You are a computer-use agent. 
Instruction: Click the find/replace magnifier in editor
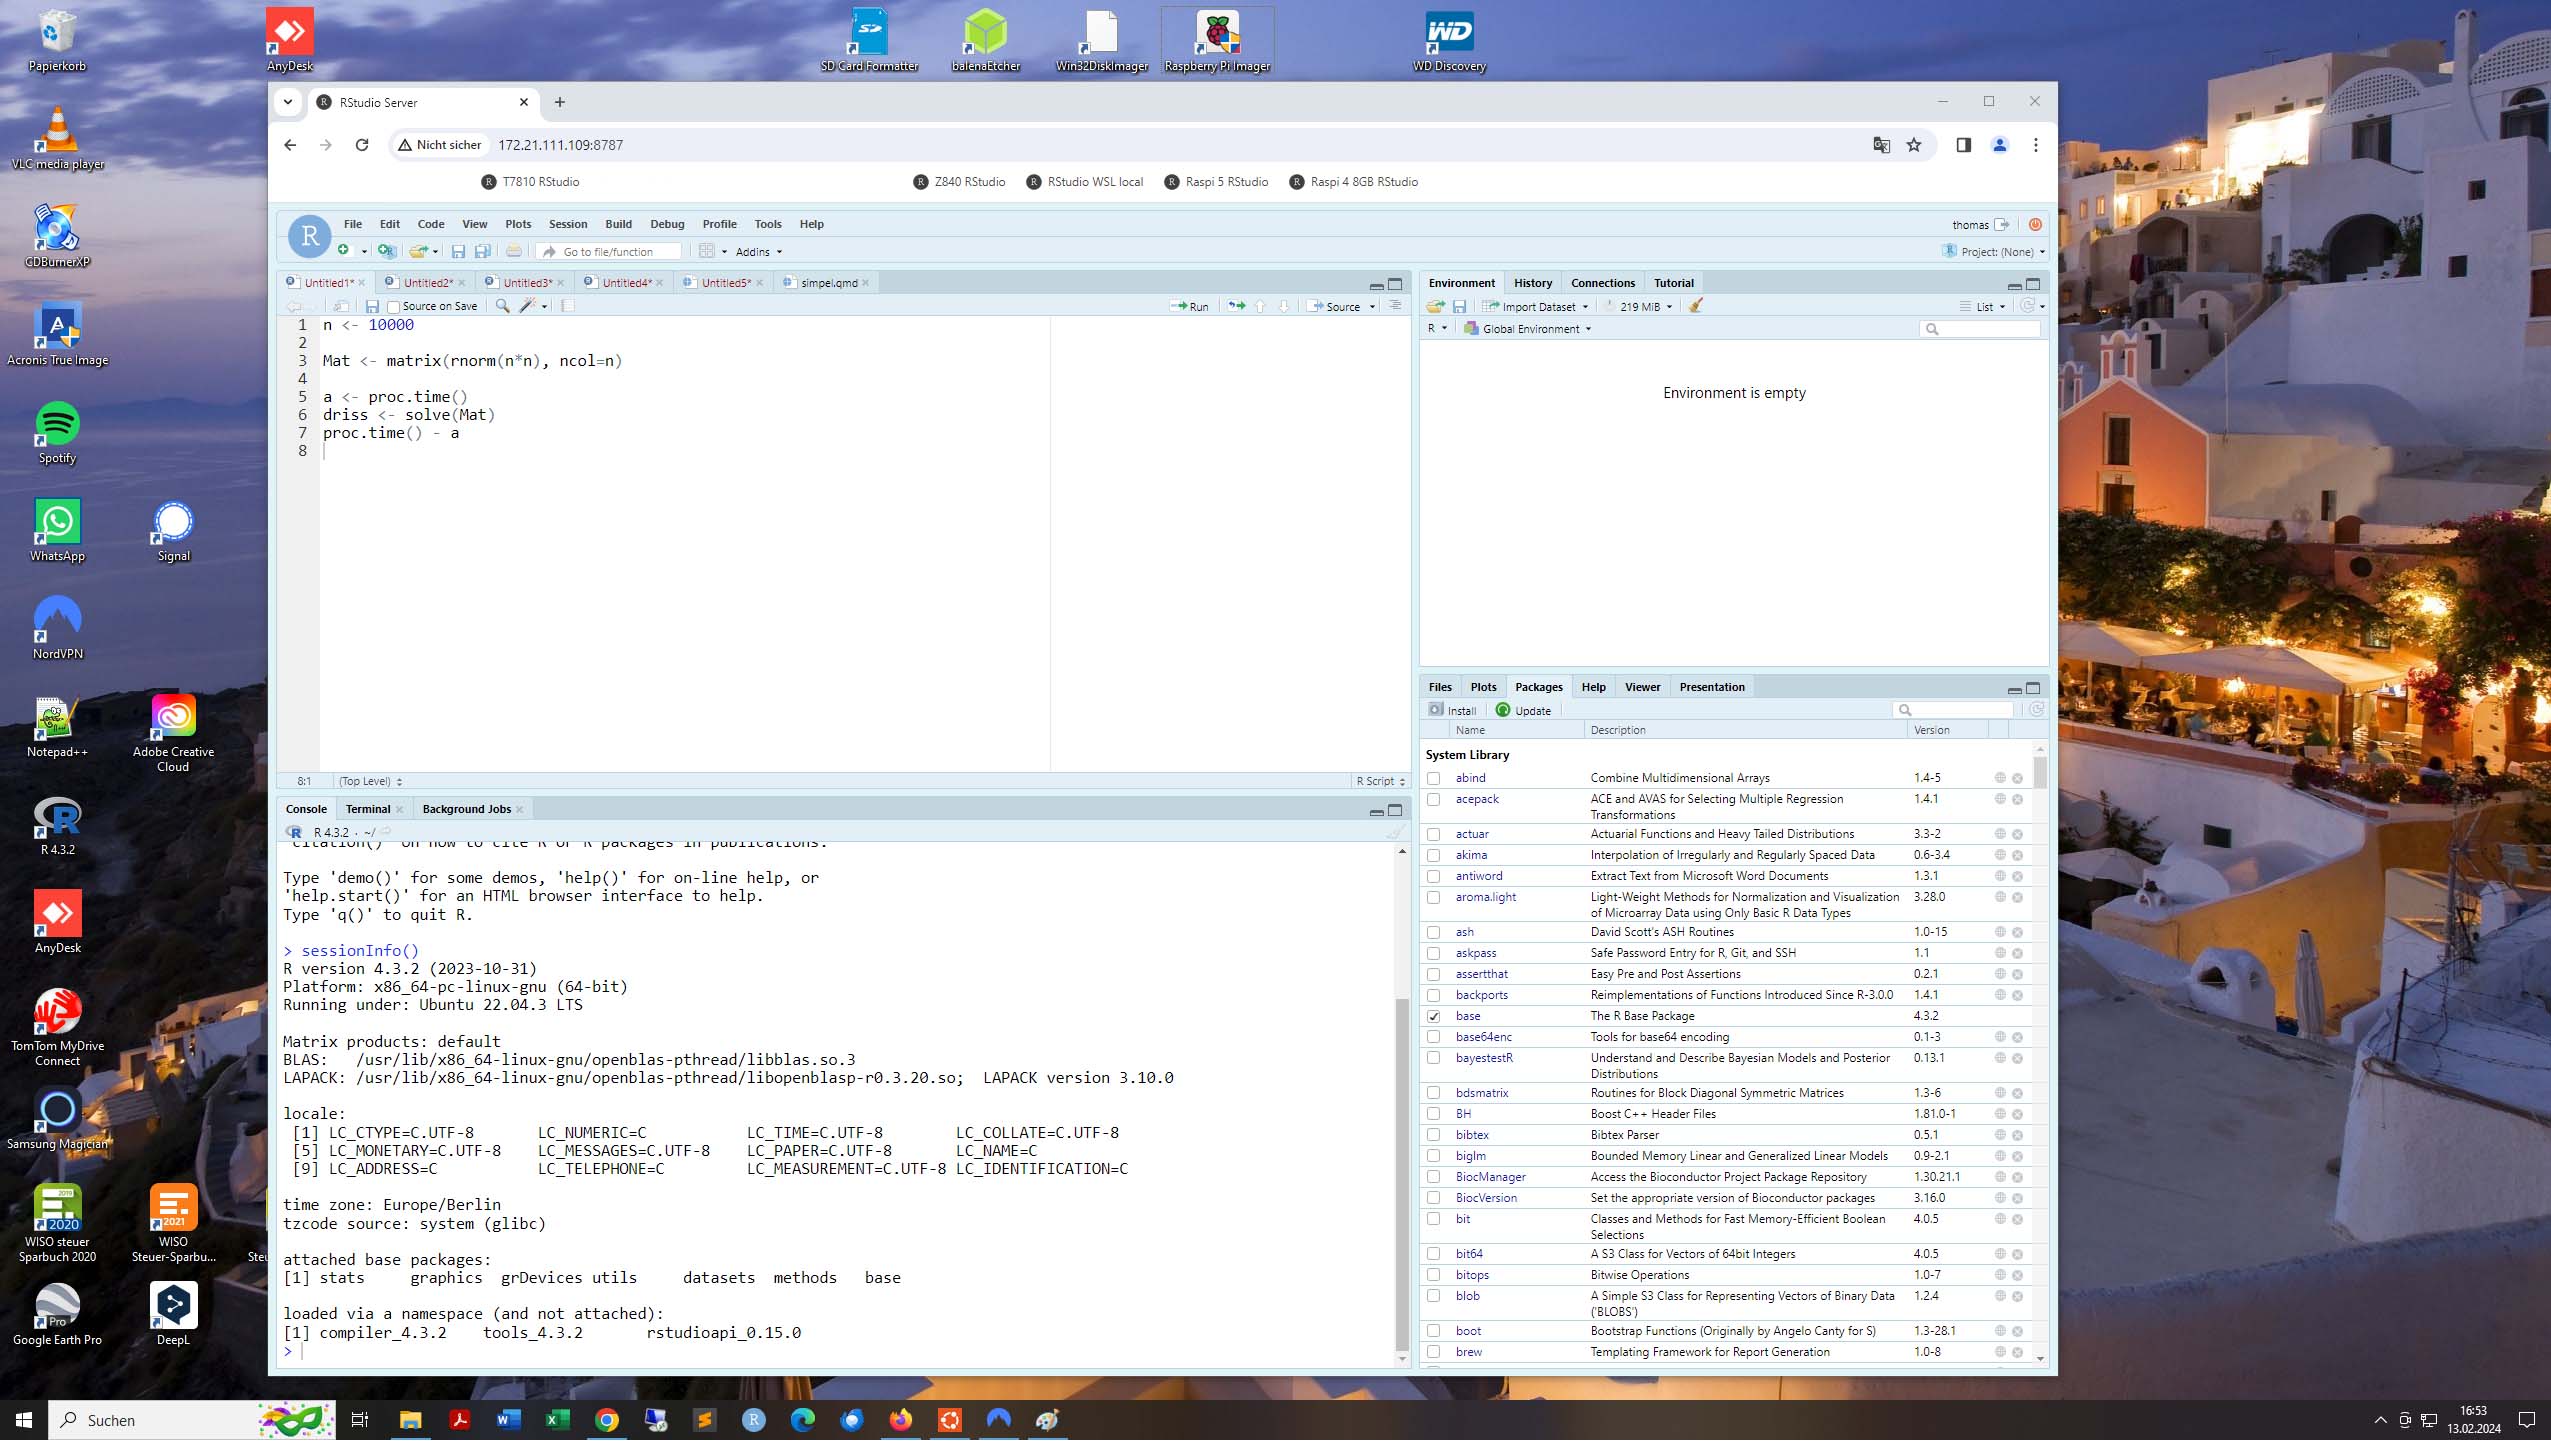click(502, 306)
